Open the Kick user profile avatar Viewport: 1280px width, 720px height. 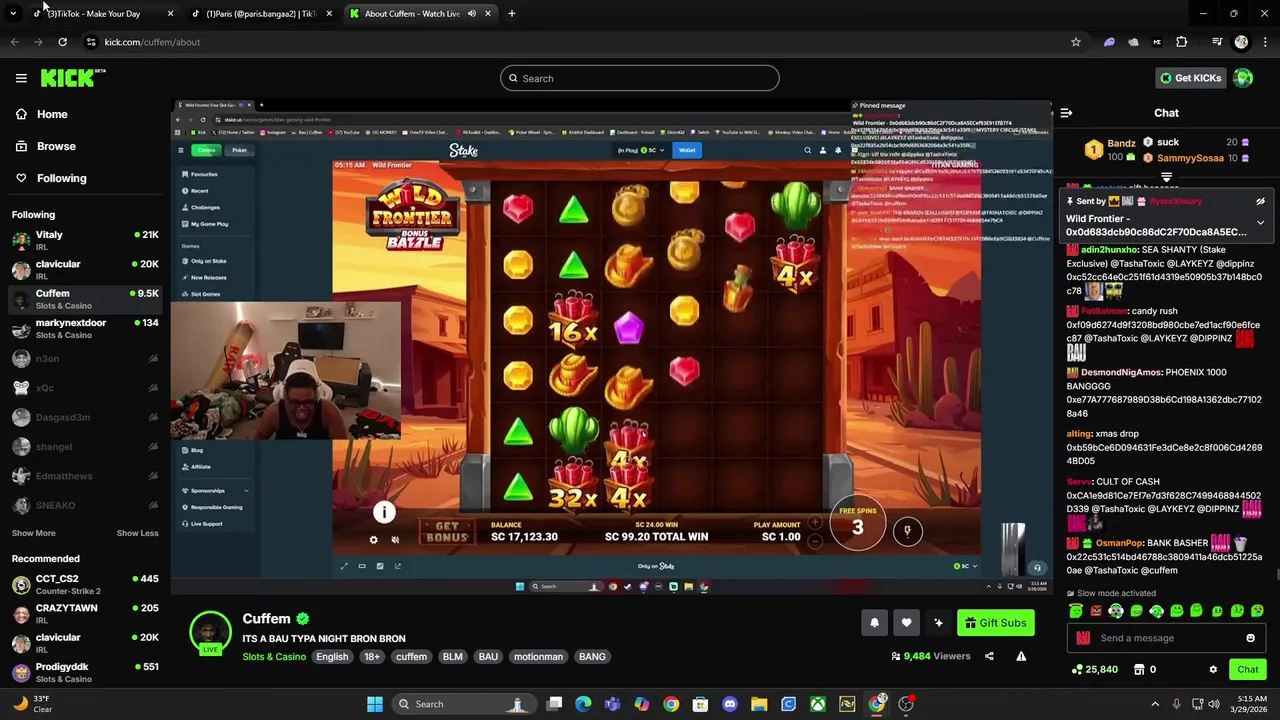[1243, 78]
